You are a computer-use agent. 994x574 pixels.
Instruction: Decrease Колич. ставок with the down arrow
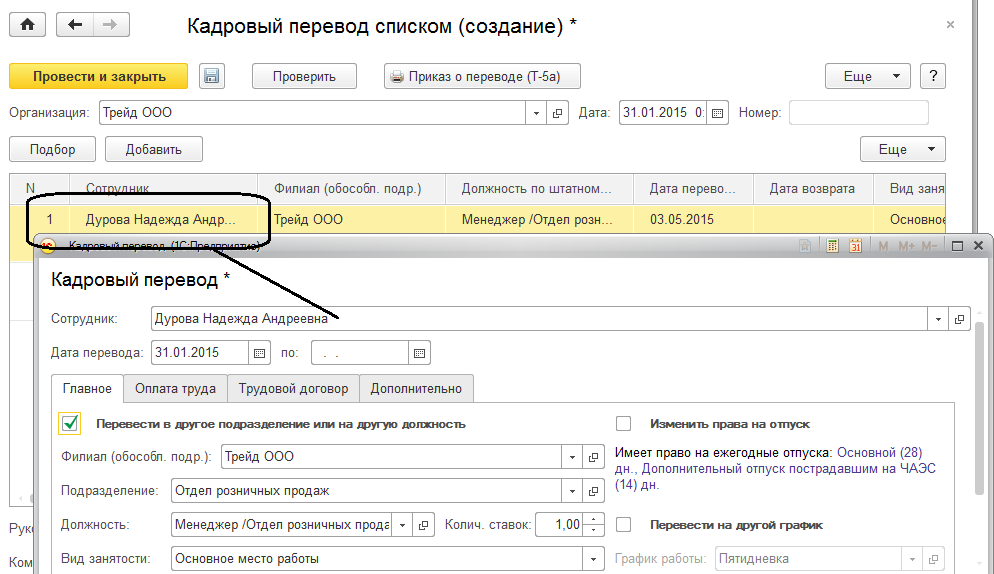tap(593, 530)
